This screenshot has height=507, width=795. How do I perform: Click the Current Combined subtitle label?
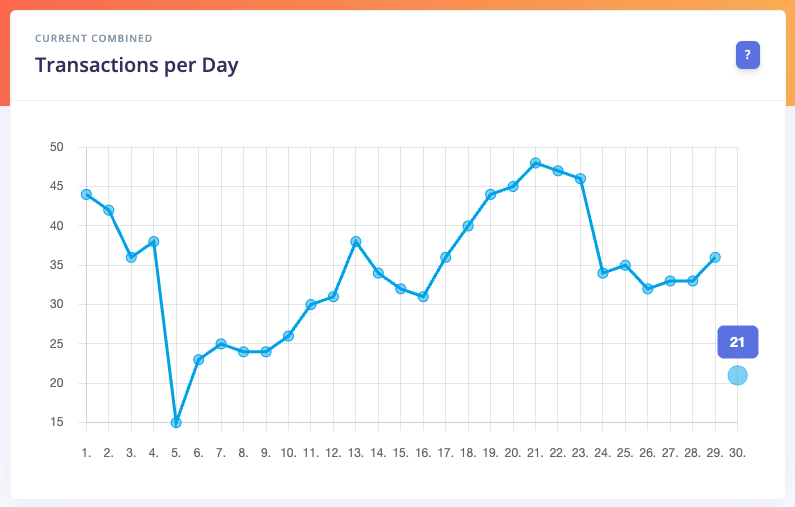point(94,39)
